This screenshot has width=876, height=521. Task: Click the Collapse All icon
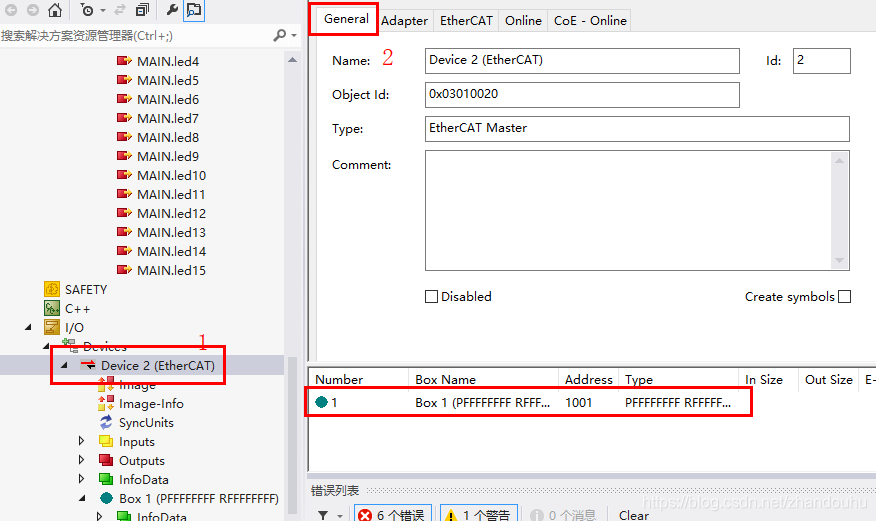(x=143, y=10)
